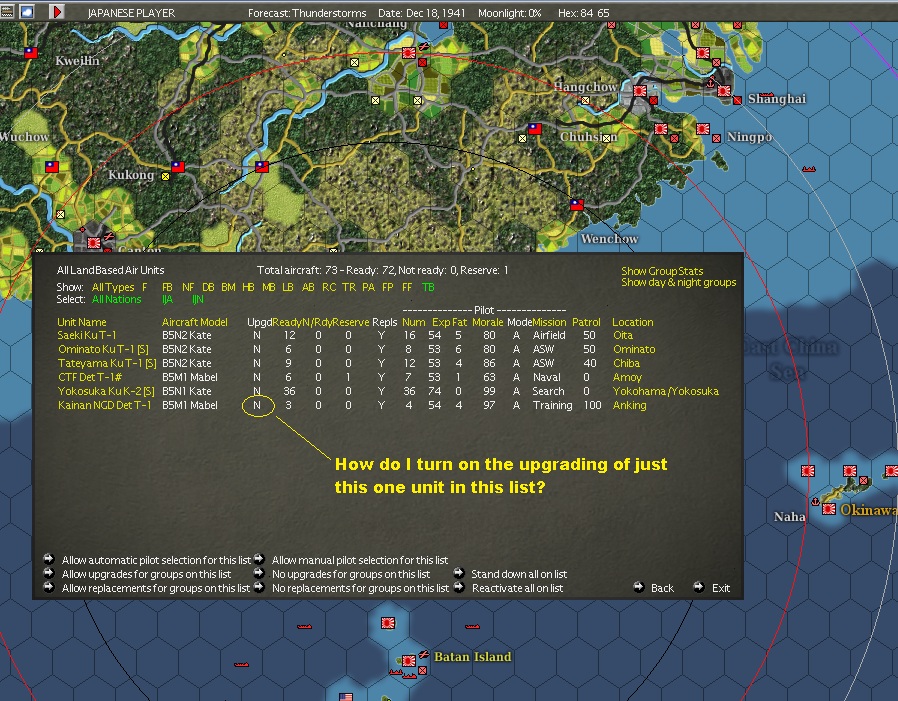898x701 pixels.
Task: Open the Yokosuka Ku K-2 [S] unit
Action: [107, 391]
